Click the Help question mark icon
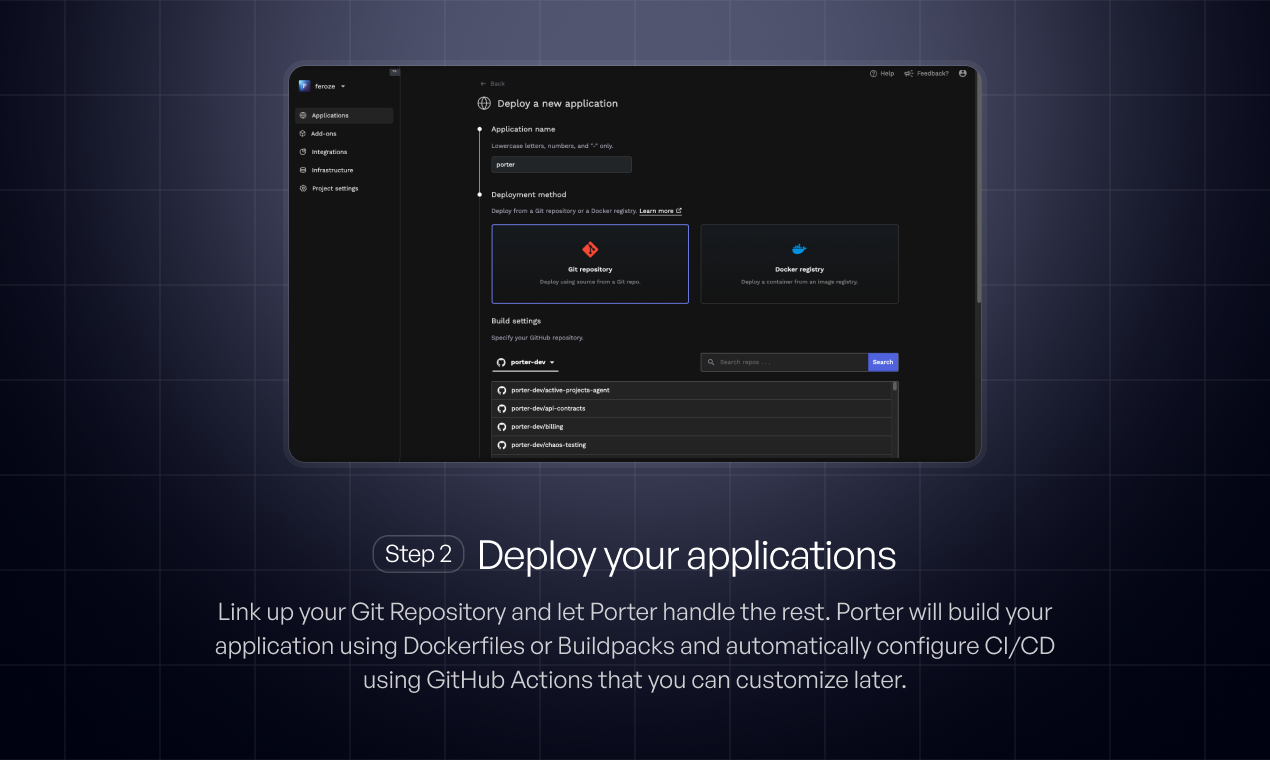Image resolution: width=1270 pixels, height=760 pixels. (873, 73)
